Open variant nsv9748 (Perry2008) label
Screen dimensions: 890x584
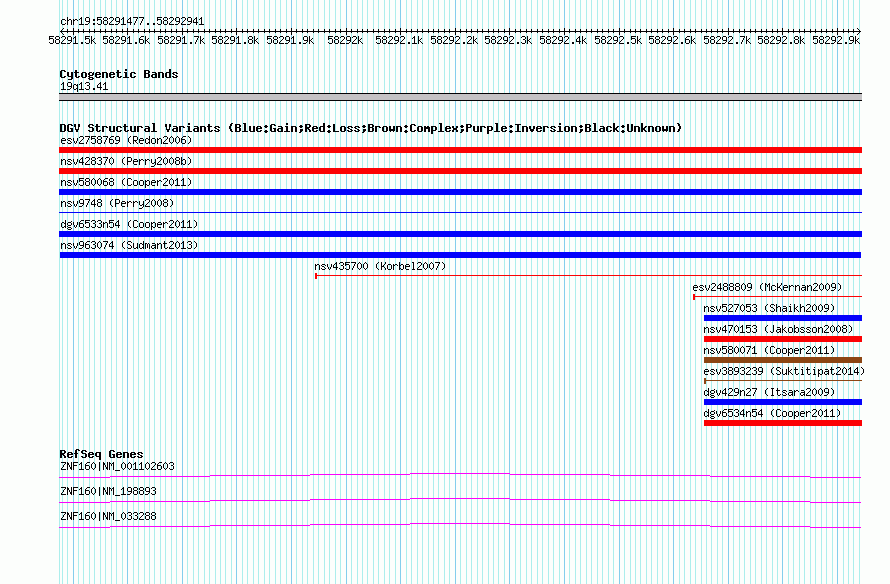tap(117, 203)
